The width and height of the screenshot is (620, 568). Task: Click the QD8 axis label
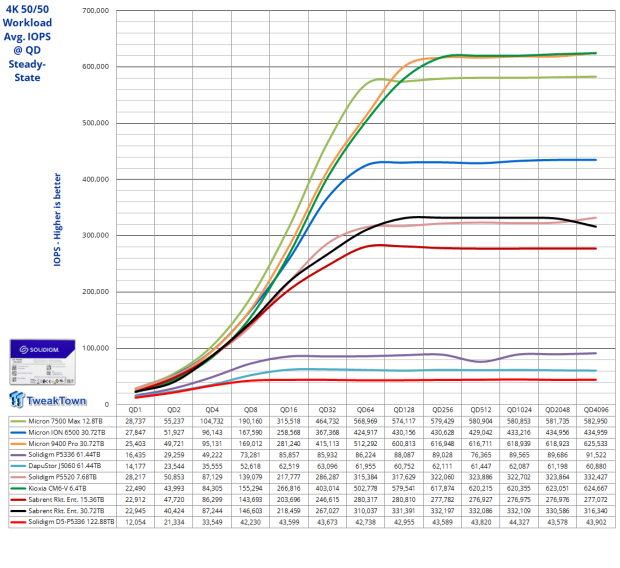pos(250,410)
